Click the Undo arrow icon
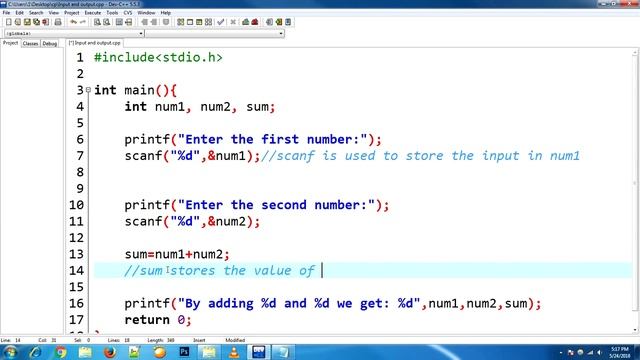The width and height of the screenshot is (640, 360). click(73, 22)
